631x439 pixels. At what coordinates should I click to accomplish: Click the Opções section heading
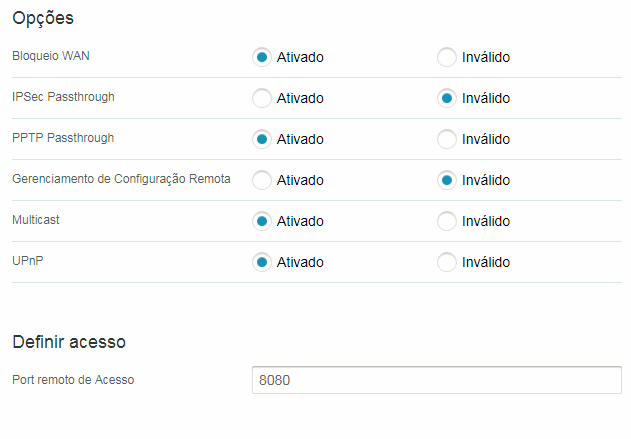[43, 19]
